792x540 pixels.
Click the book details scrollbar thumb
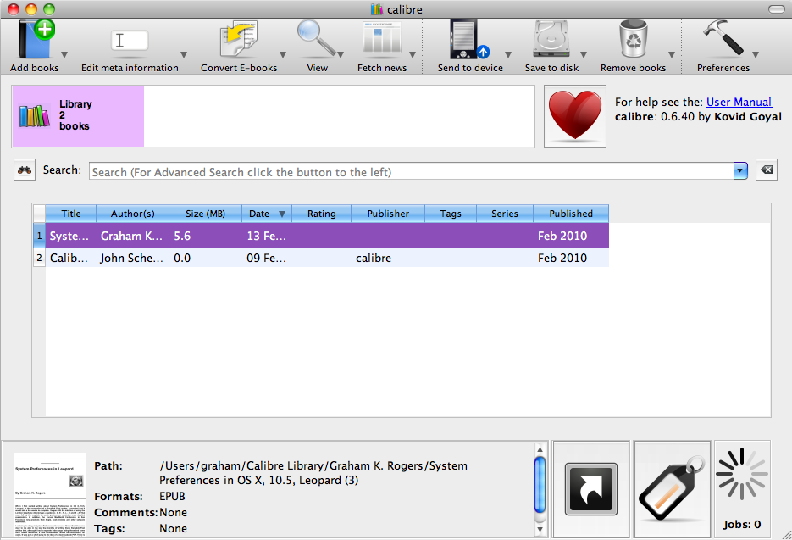coord(539,485)
